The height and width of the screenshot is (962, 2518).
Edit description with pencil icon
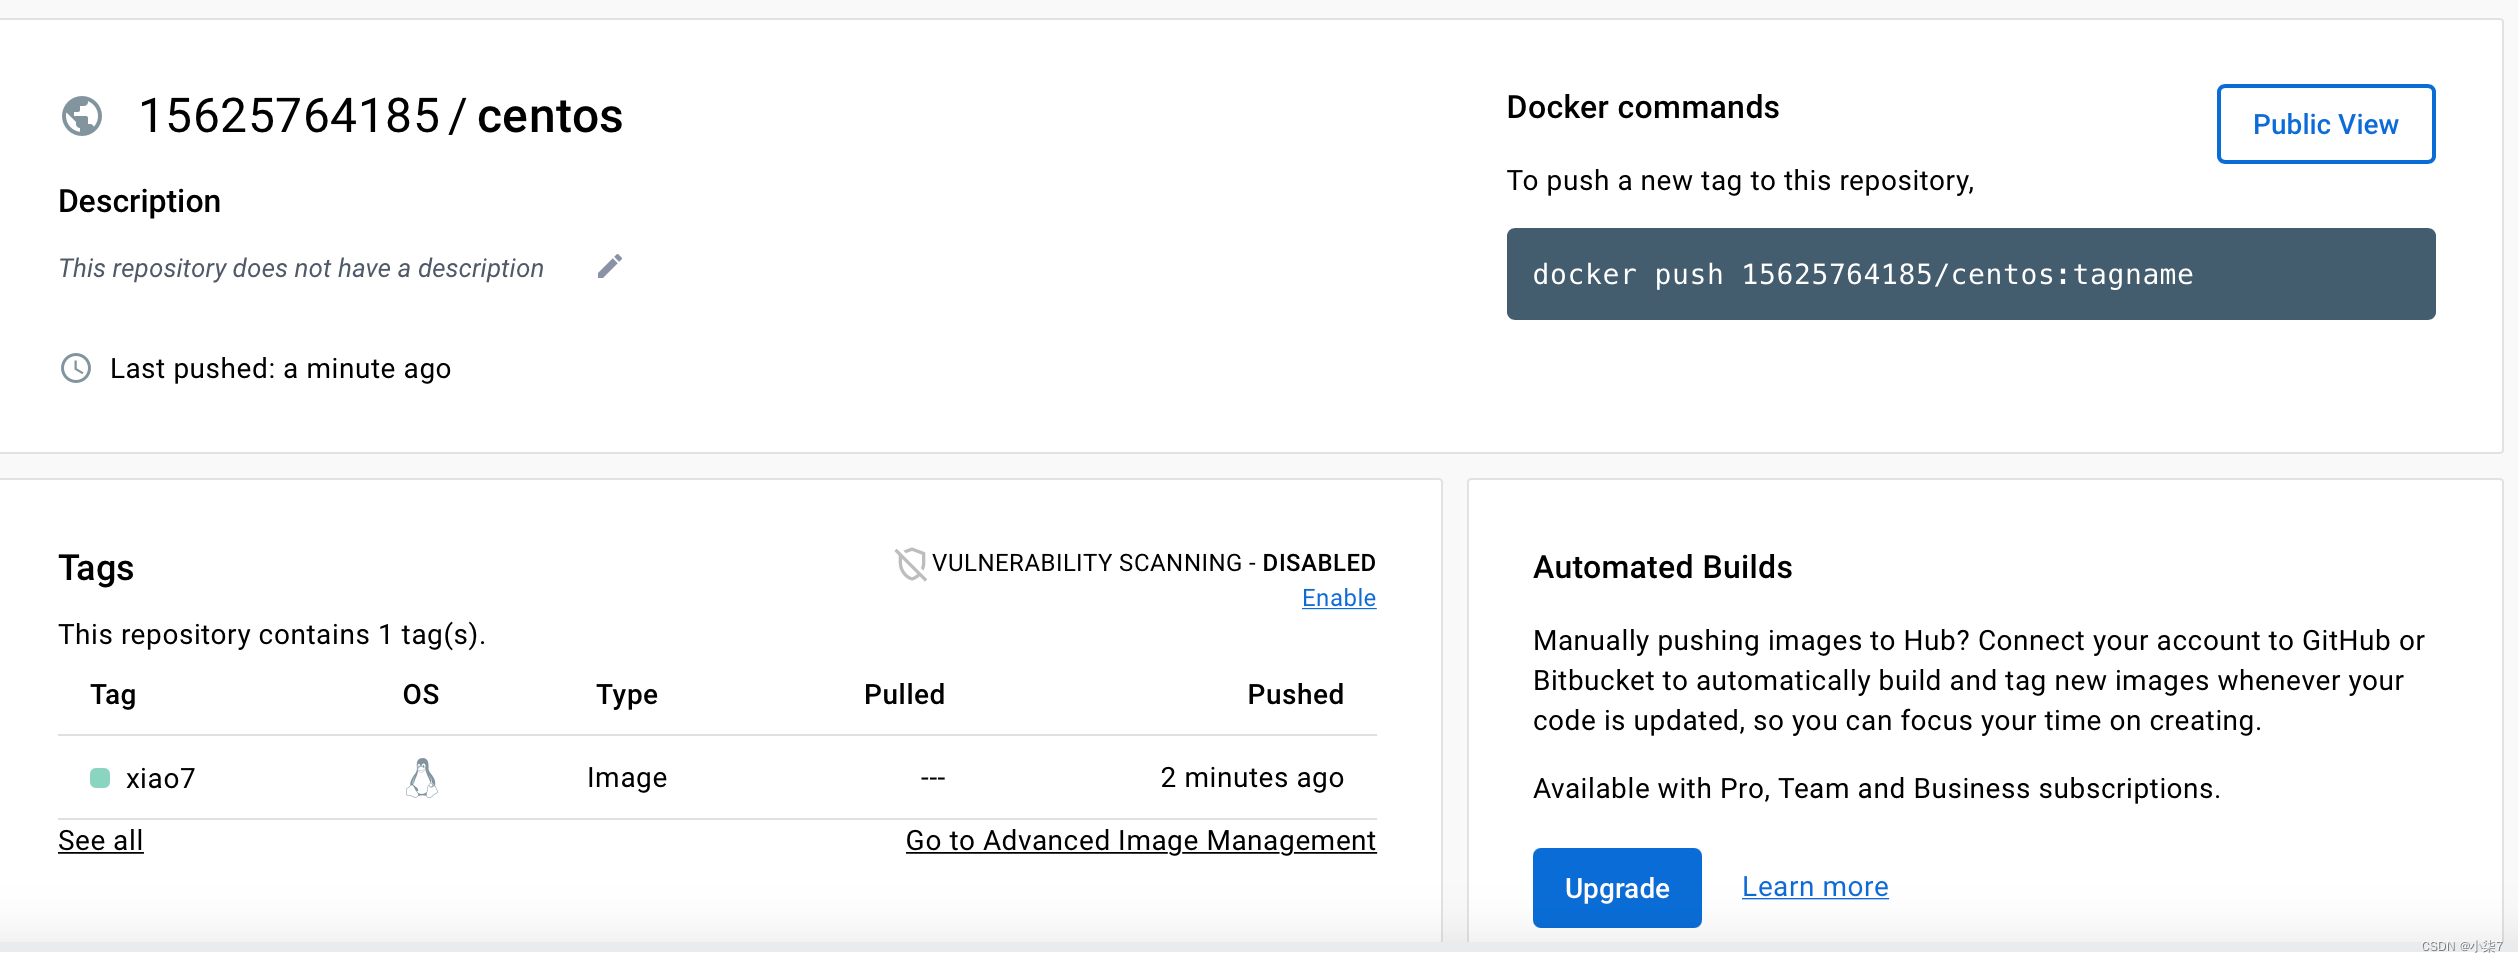click(x=610, y=266)
